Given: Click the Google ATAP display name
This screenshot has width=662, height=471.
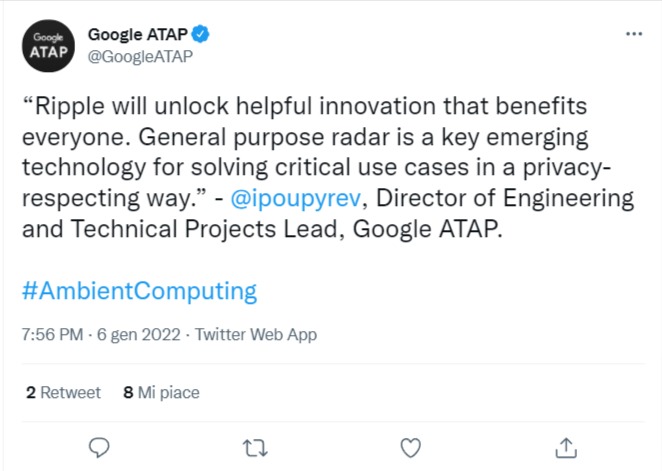Looking at the screenshot, I should coord(138,35).
